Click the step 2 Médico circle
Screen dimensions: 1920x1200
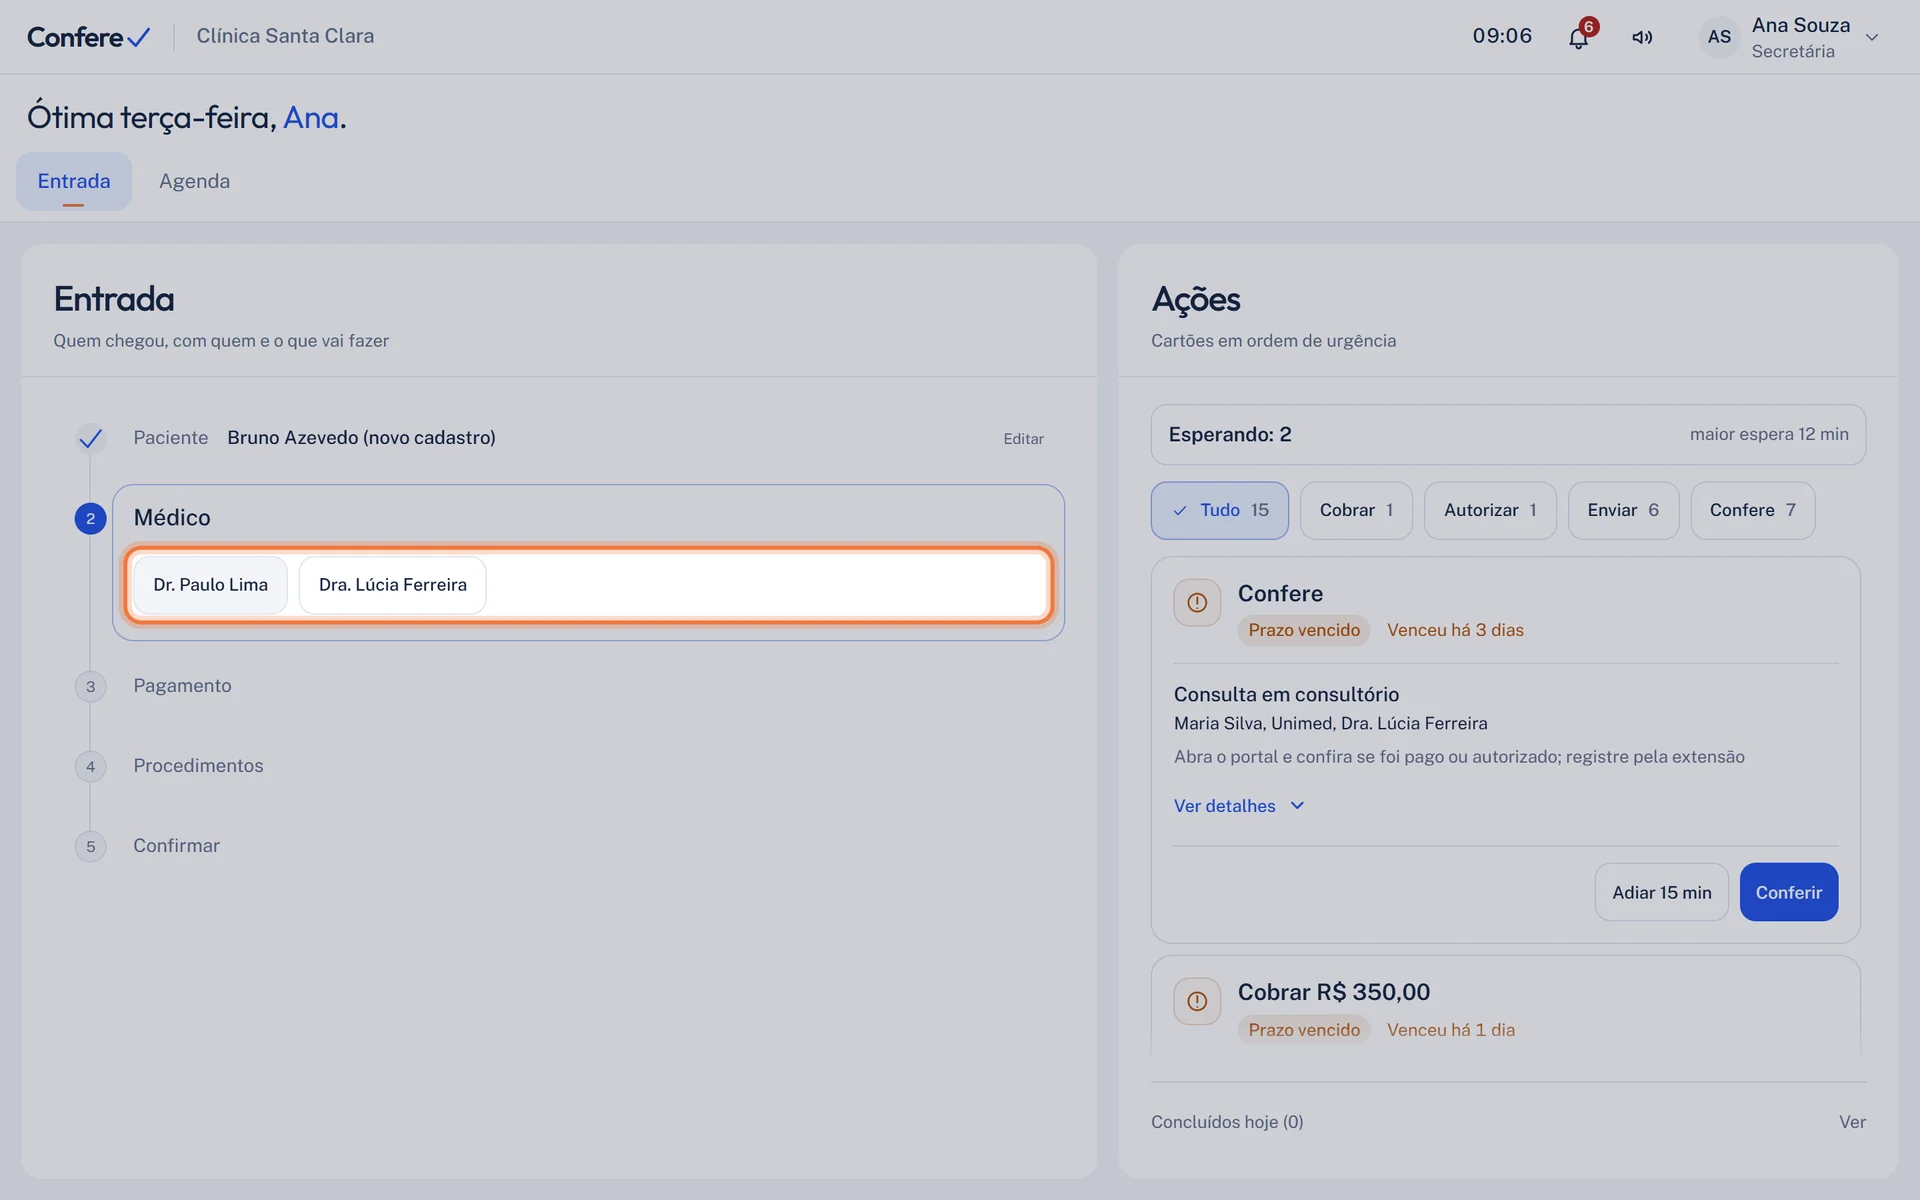(91, 518)
